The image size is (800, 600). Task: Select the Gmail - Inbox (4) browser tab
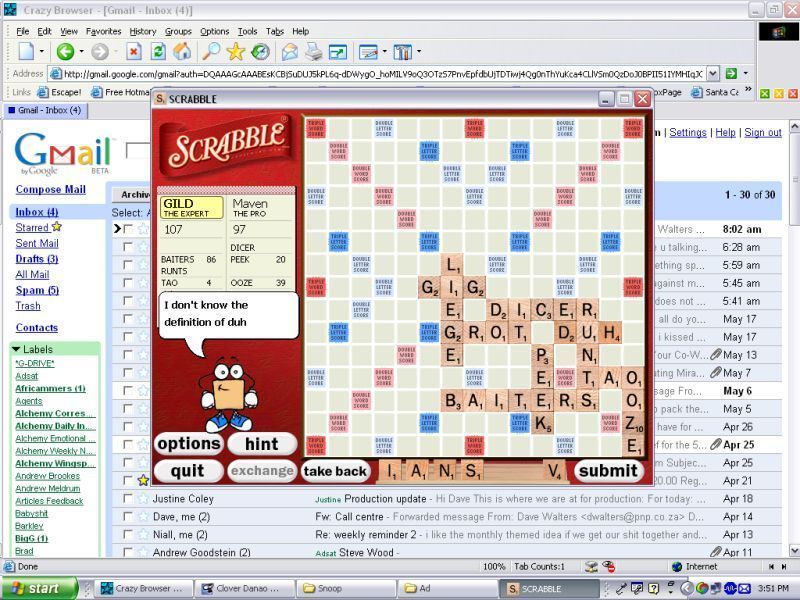click(x=45, y=110)
